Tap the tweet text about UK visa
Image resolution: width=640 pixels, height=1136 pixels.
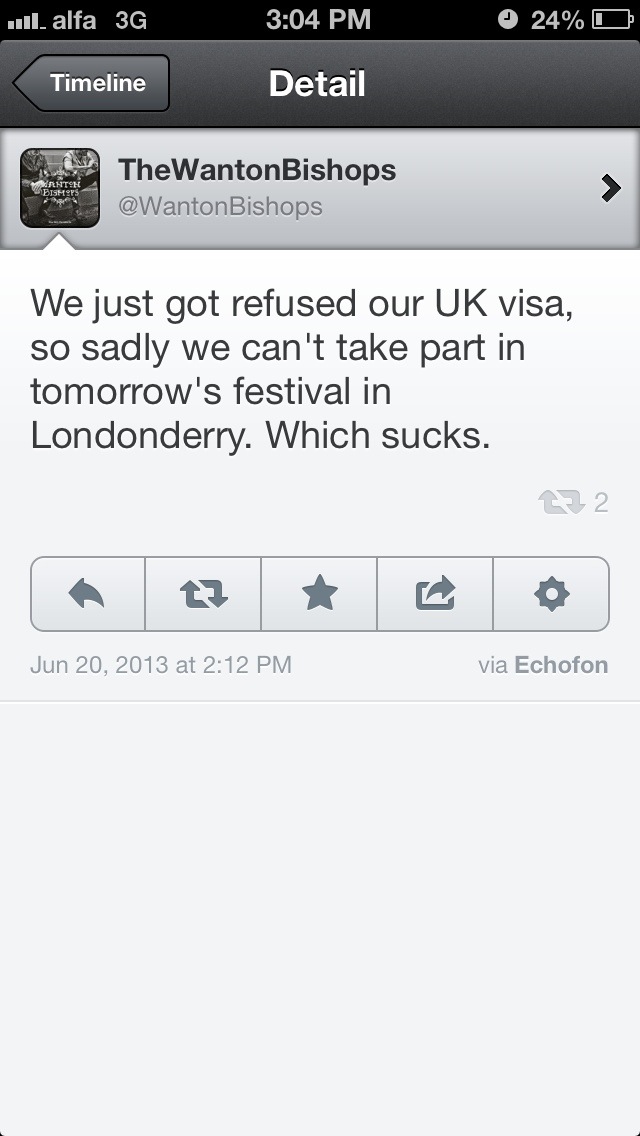point(300,370)
